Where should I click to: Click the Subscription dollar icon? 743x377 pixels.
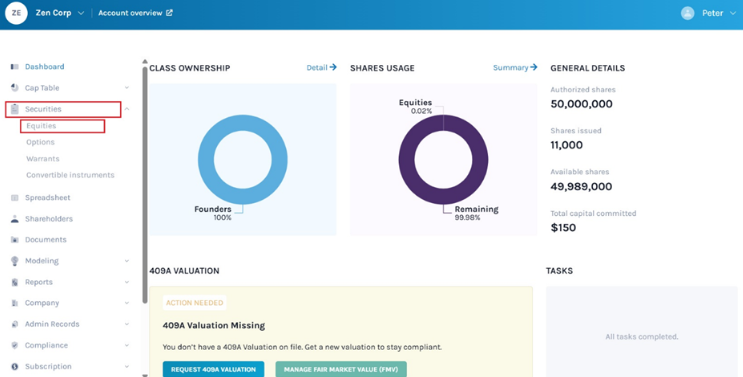point(15,367)
